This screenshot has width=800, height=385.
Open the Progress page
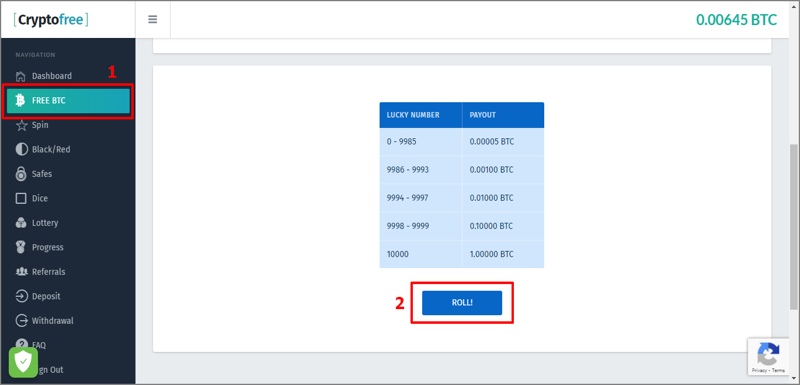click(67, 247)
